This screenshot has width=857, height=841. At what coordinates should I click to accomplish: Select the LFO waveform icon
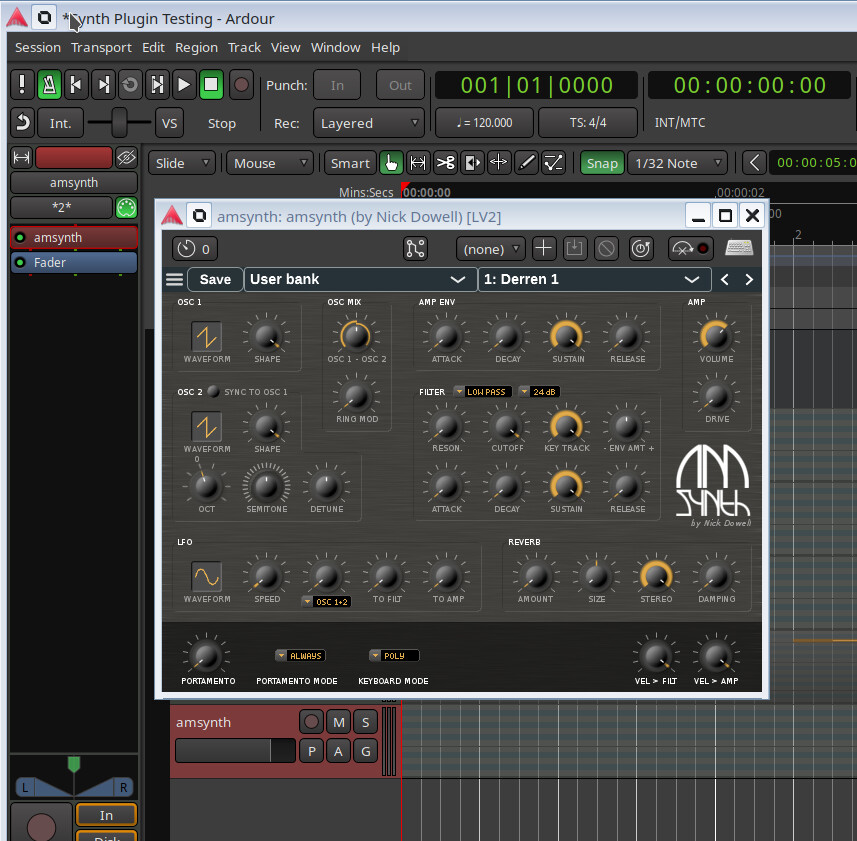click(207, 577)
